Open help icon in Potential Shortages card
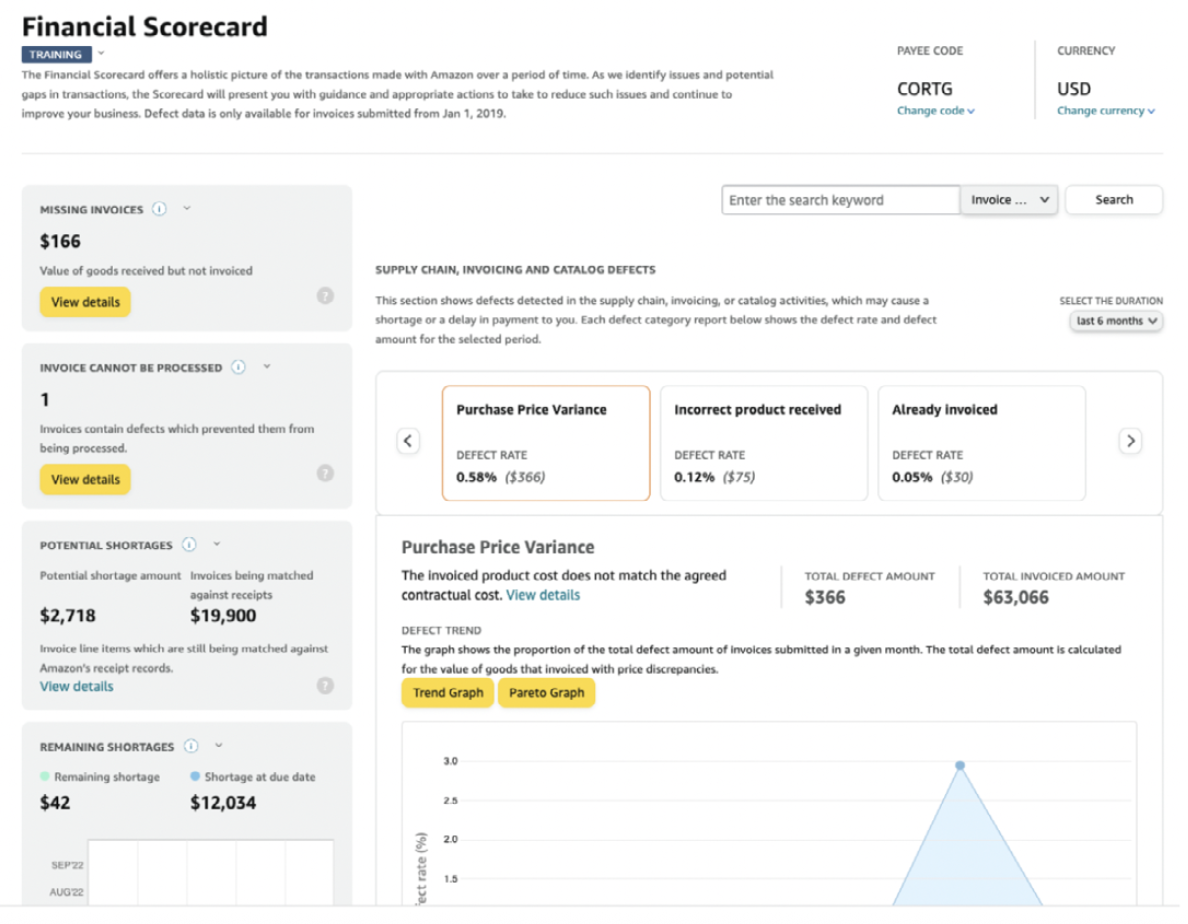 click(x=325, y=685)
